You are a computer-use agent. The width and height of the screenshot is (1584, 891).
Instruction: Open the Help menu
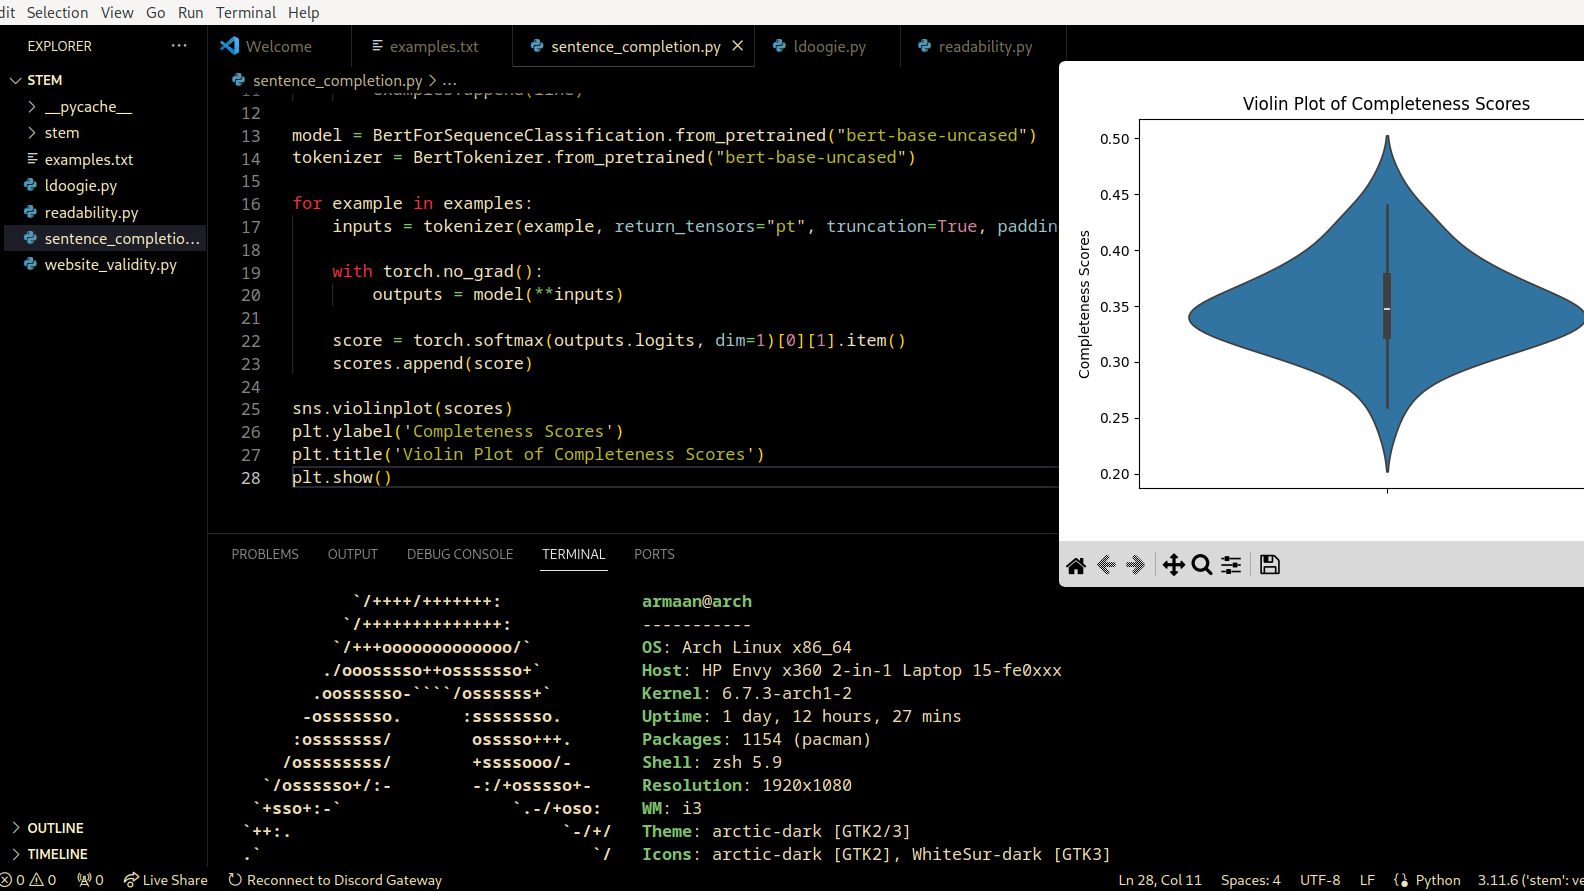[304, 12]
